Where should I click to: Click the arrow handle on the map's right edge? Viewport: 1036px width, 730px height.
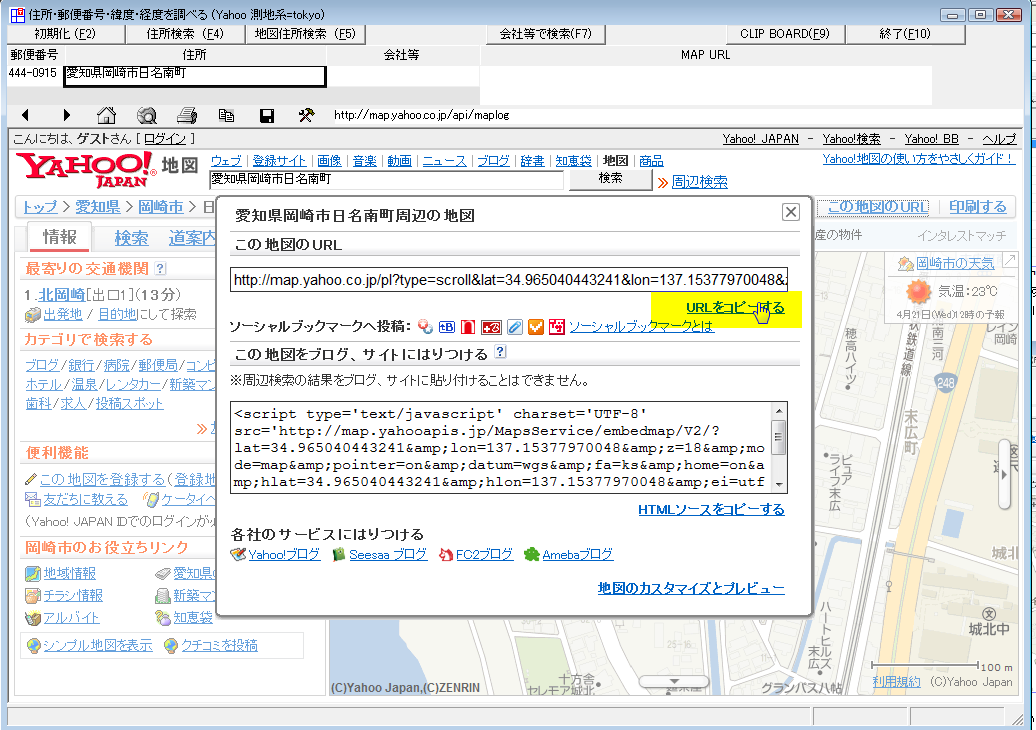(1004, 474)
